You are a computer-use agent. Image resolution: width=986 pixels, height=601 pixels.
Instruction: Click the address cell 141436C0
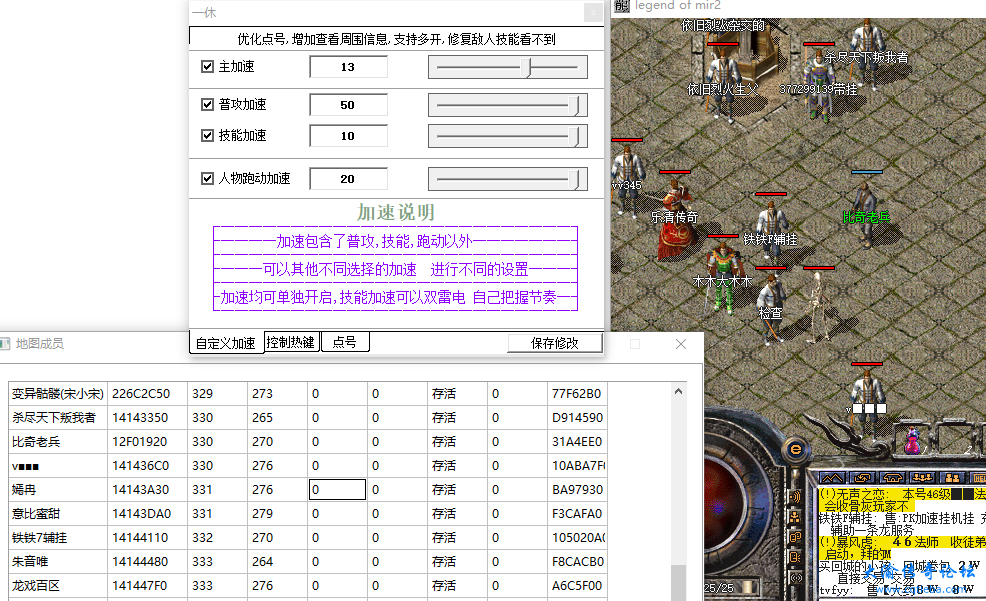pos(148,466)
